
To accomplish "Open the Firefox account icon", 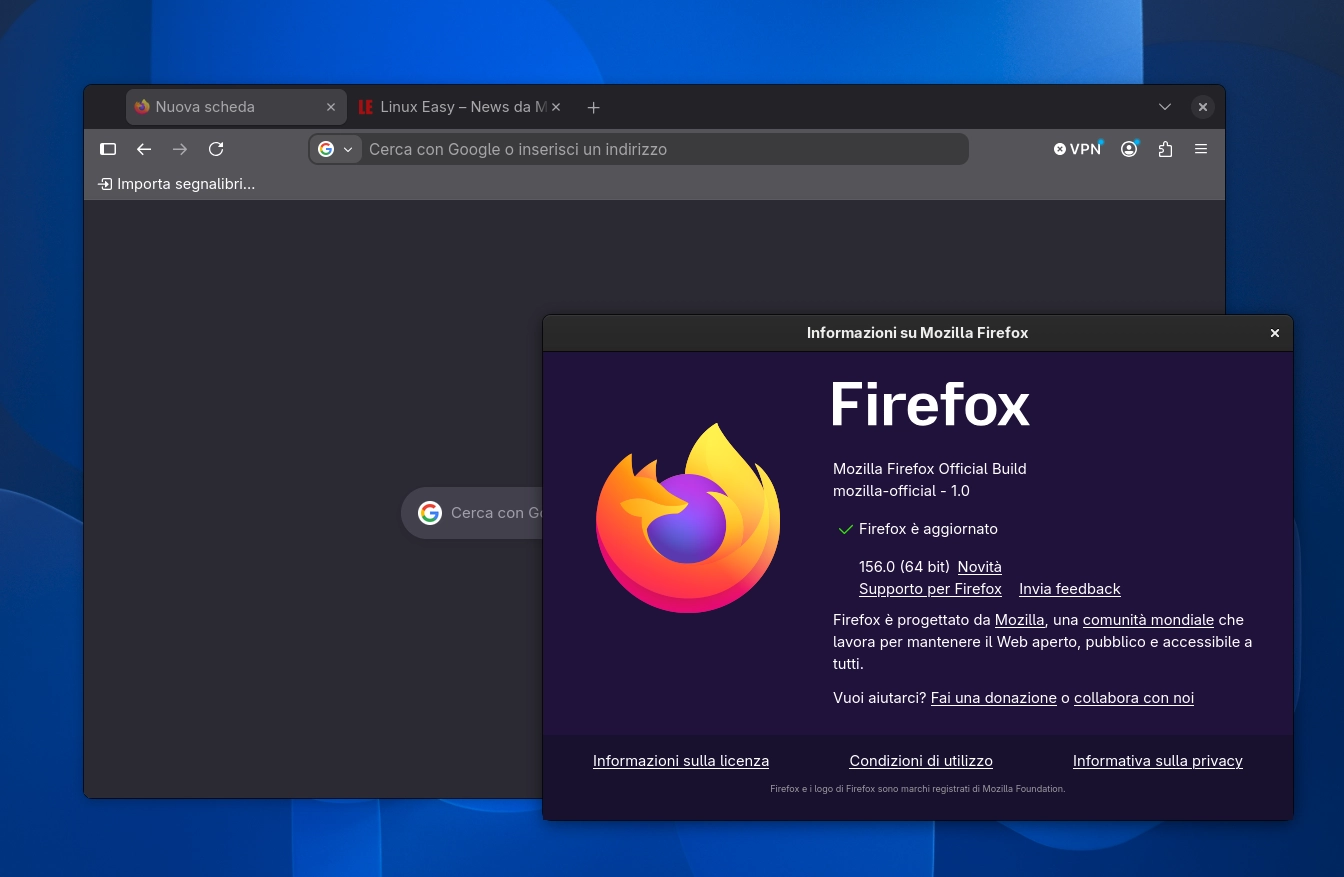I will click(x=1129, y=149).
